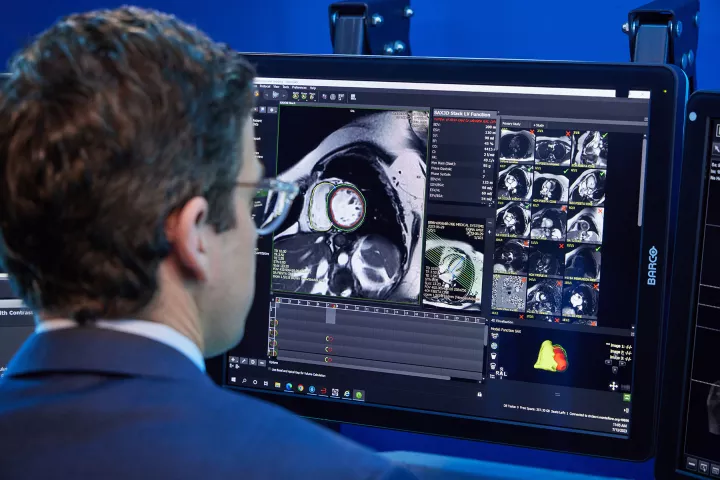Screen dimensions: 720x480
Task: Click the green icon in the lower-right status area
Action: [627, 398]
